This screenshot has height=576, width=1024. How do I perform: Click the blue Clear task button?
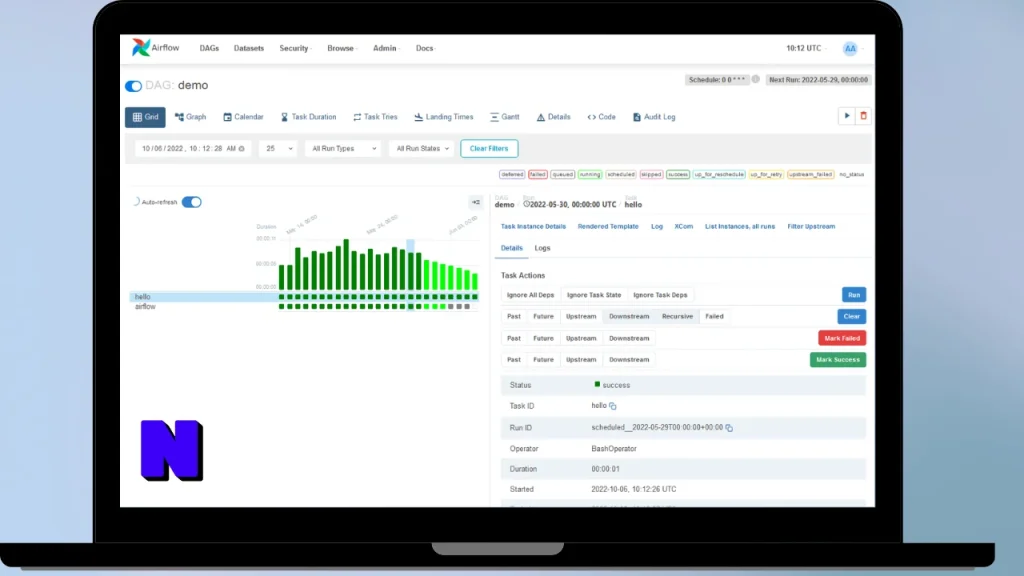(x=852, y=317)
